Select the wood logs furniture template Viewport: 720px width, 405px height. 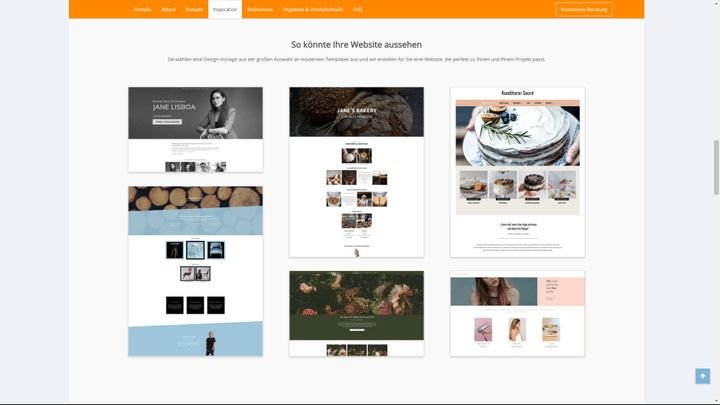(x=195, y=270)
